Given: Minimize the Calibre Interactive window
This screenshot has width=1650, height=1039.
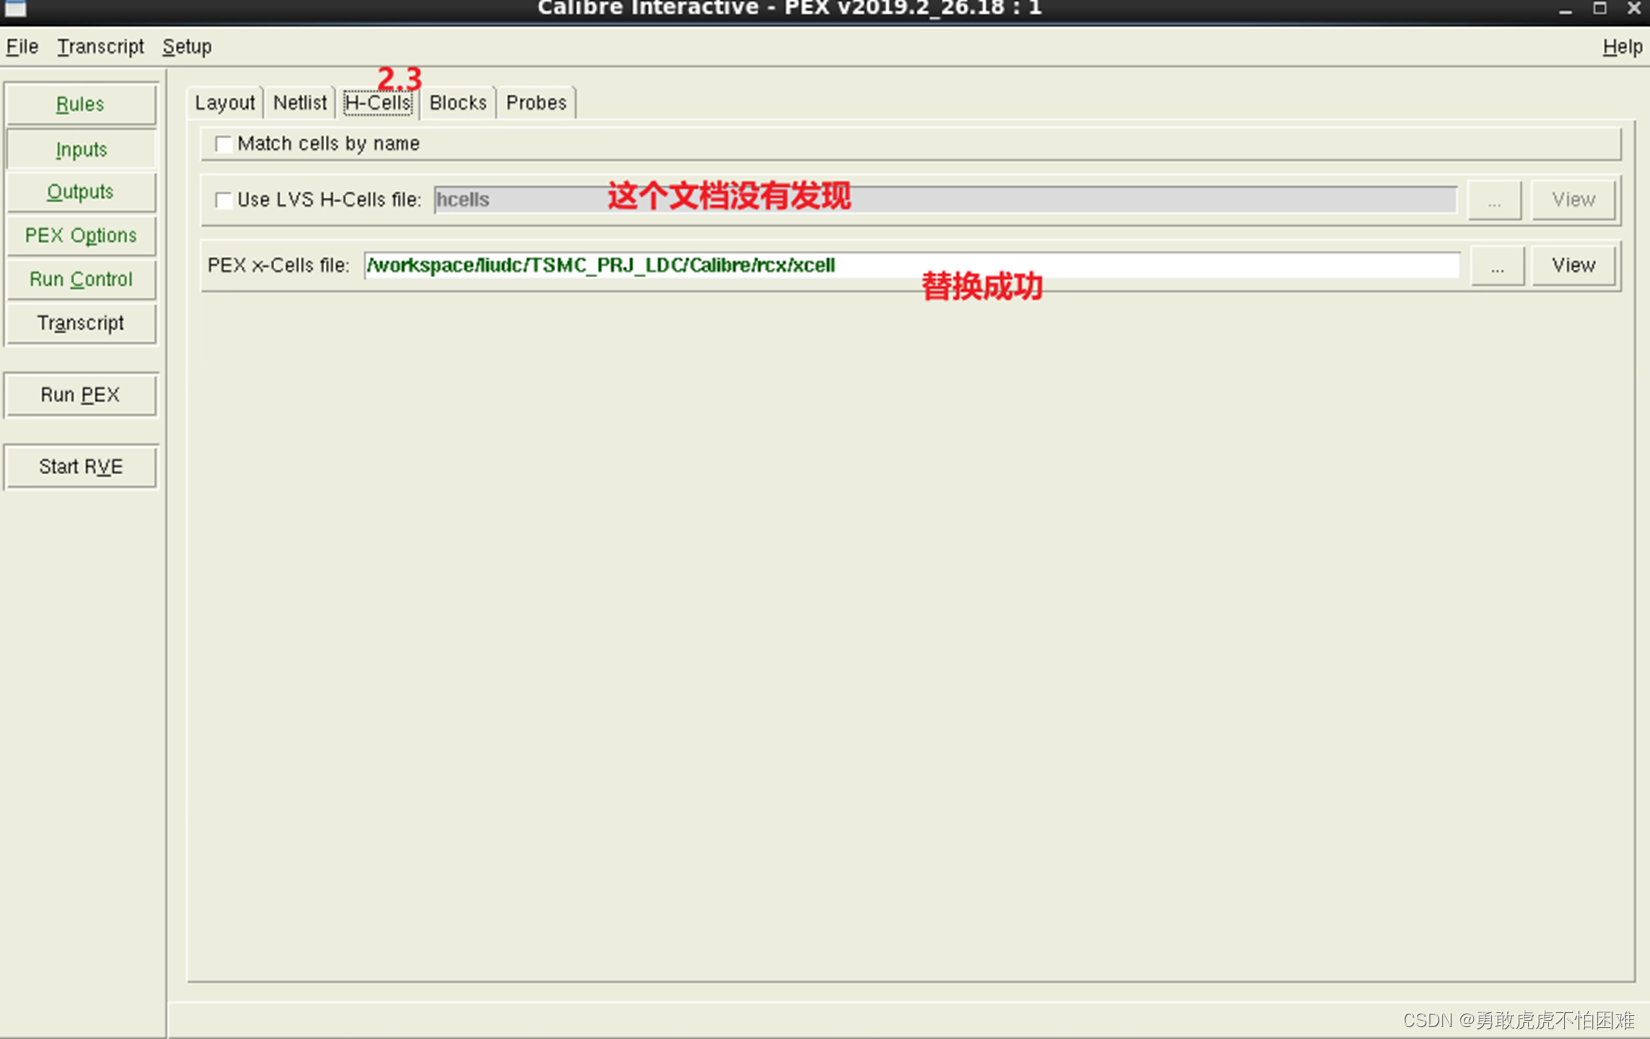Looking at the screenshot, I should click(x=1565, y=9).
